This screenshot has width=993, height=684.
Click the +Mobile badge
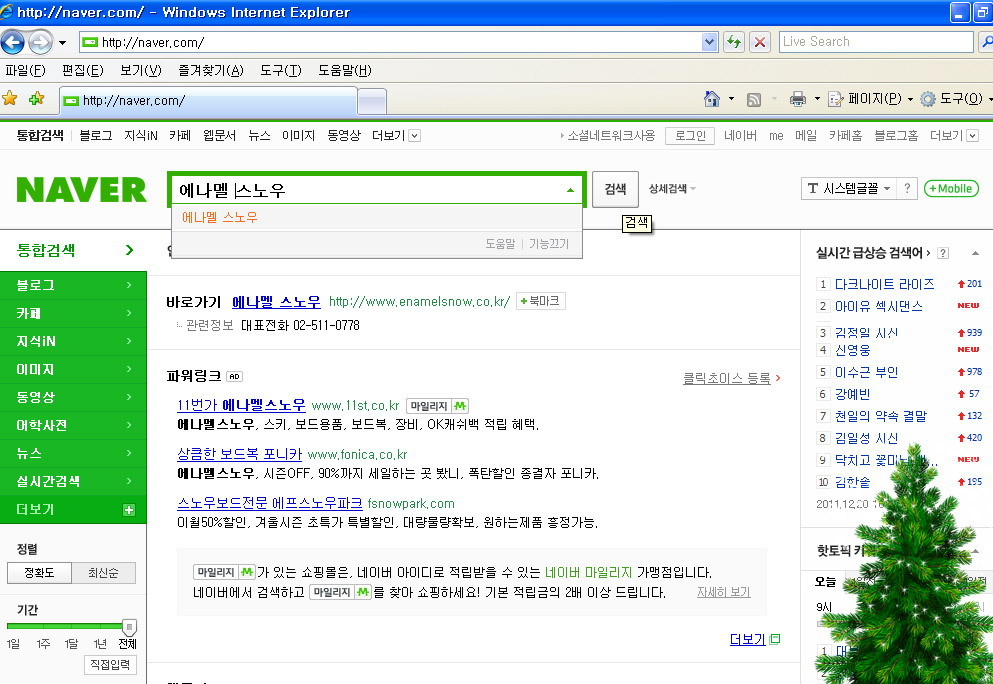(x=951, y=189)
